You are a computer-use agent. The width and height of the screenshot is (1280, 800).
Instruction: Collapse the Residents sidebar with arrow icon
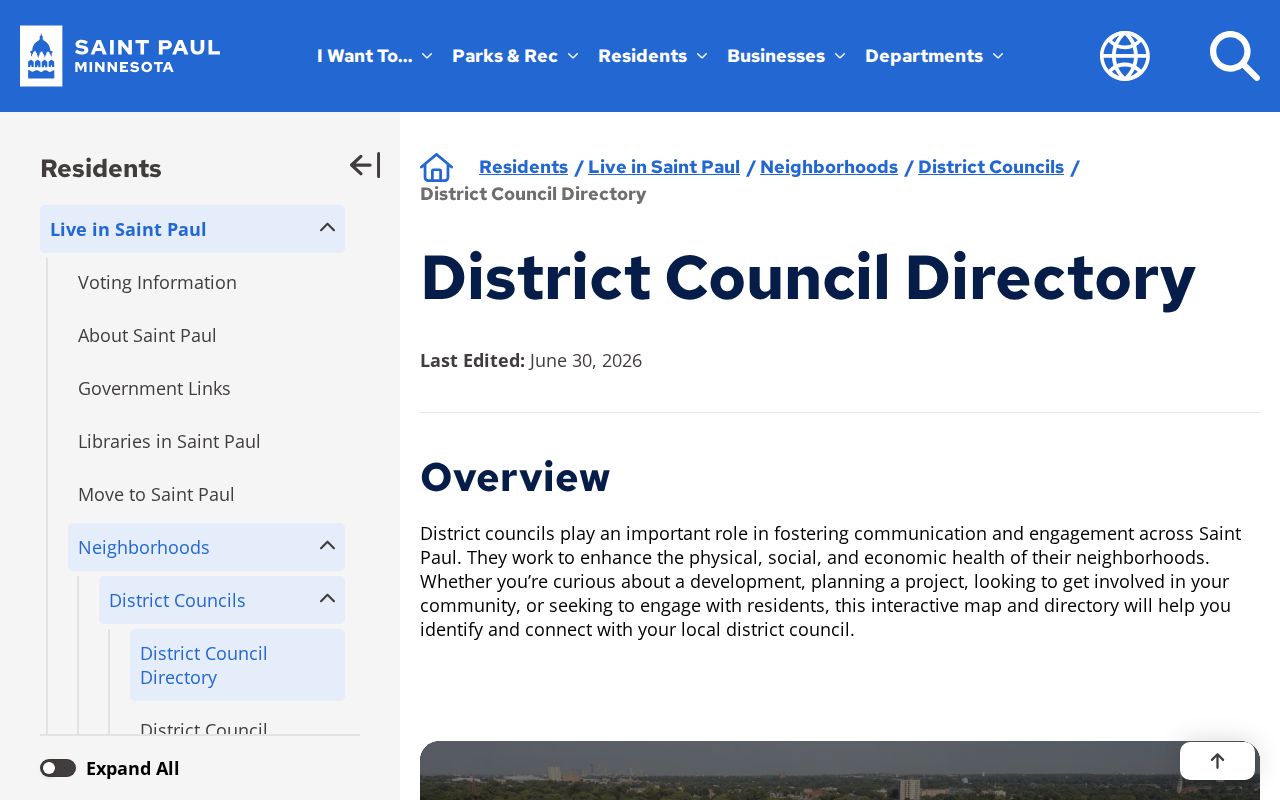click(x=365, y=165)
